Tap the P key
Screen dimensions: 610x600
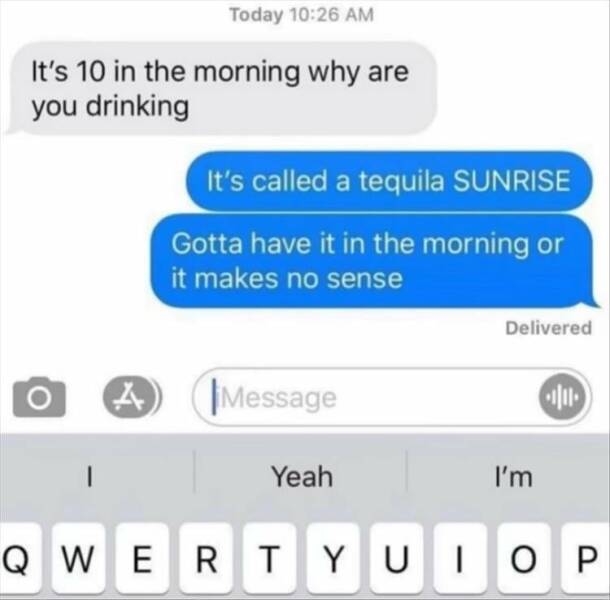[586, 560]
